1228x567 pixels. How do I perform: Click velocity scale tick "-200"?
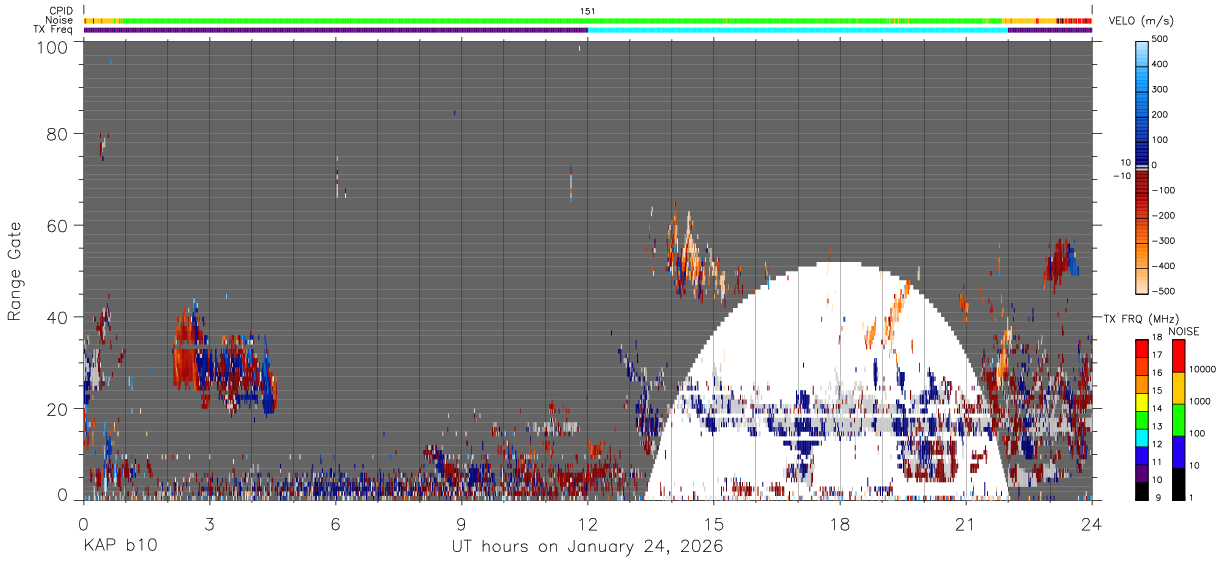pos(1166,216)
